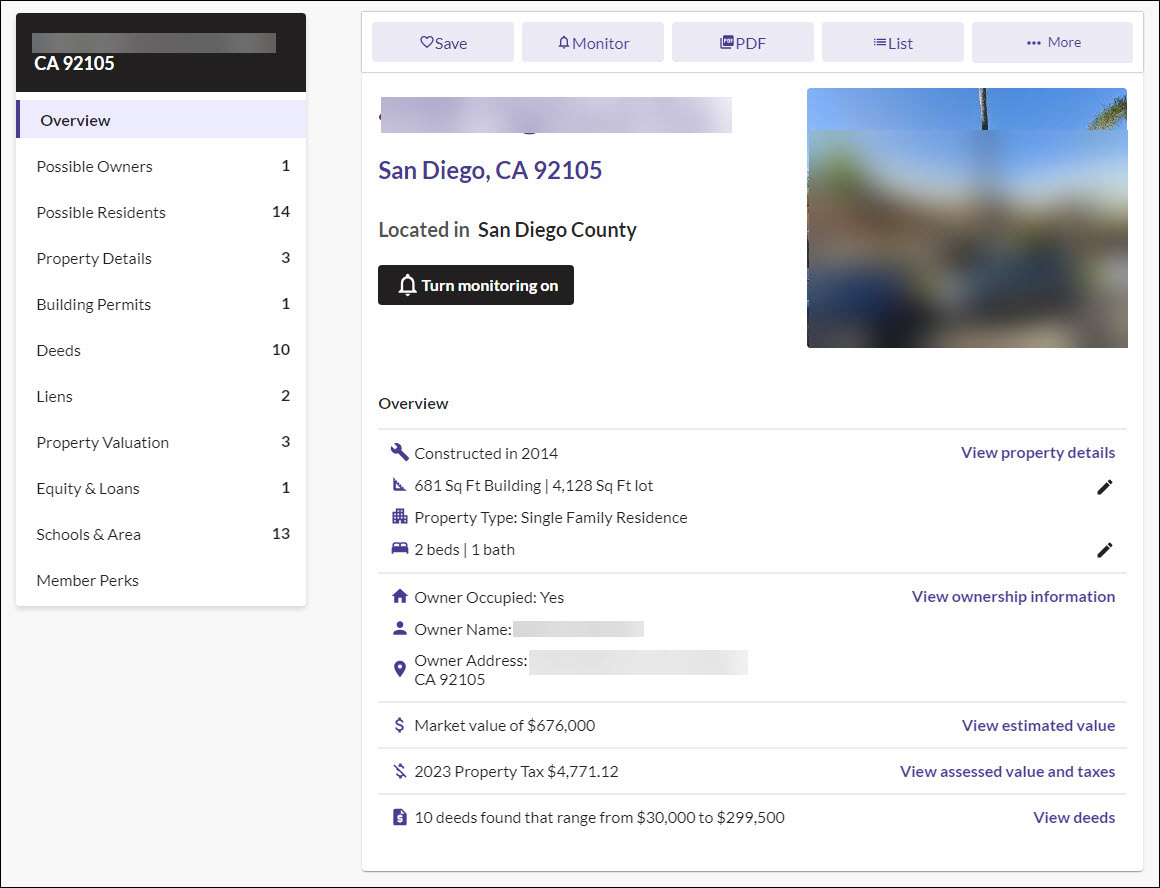
Task: Select Liens from the left sidebar
Action: (x=54, y=396)
